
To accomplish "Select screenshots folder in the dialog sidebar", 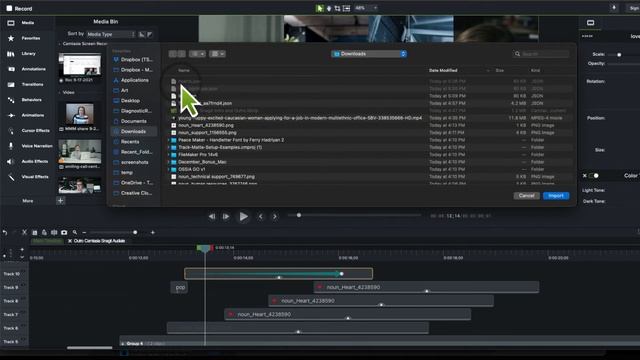I will tap(131, 162).
